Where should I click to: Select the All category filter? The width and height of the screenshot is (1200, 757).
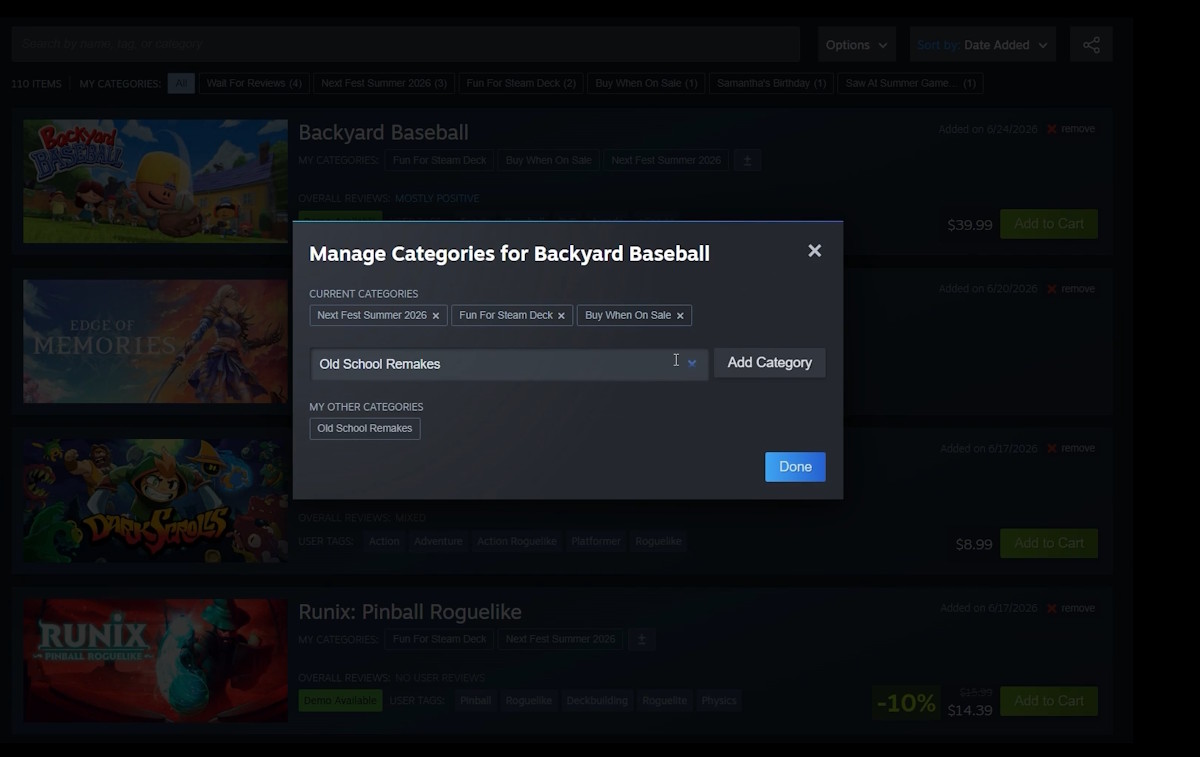pos(181,83)
